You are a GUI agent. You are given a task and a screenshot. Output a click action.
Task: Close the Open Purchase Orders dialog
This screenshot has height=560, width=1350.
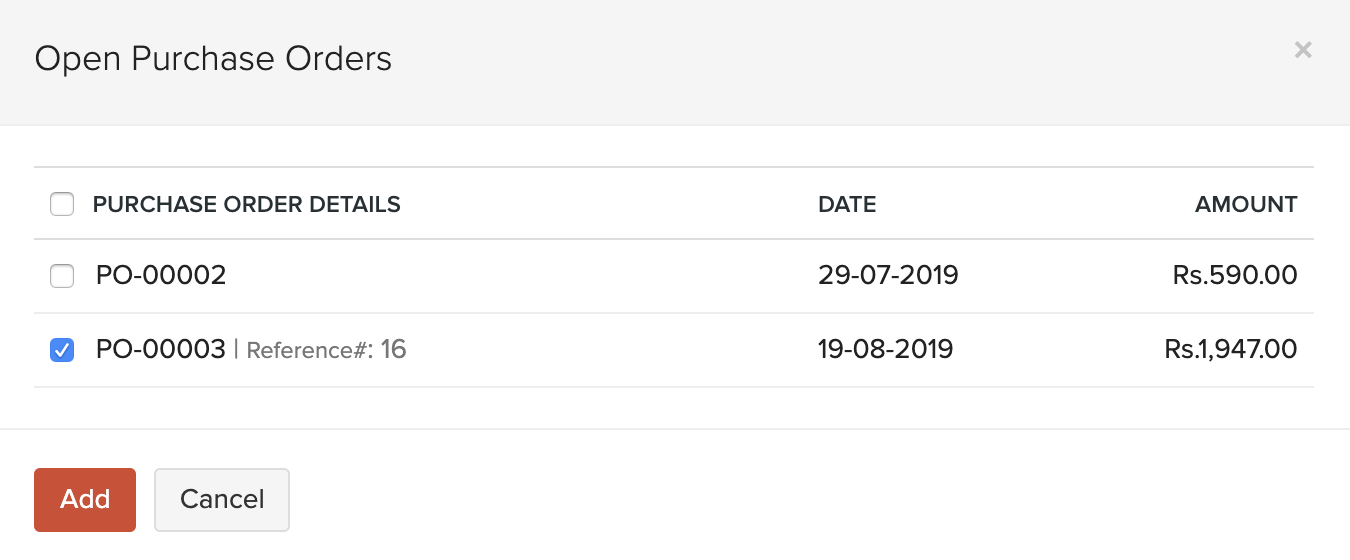pos(1302,50)
